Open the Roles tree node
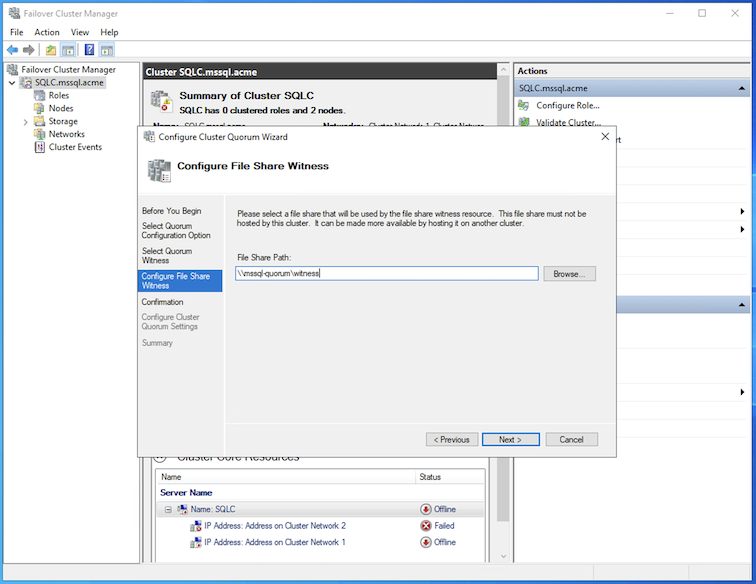756x584 pixels. (x=59, y=95)
